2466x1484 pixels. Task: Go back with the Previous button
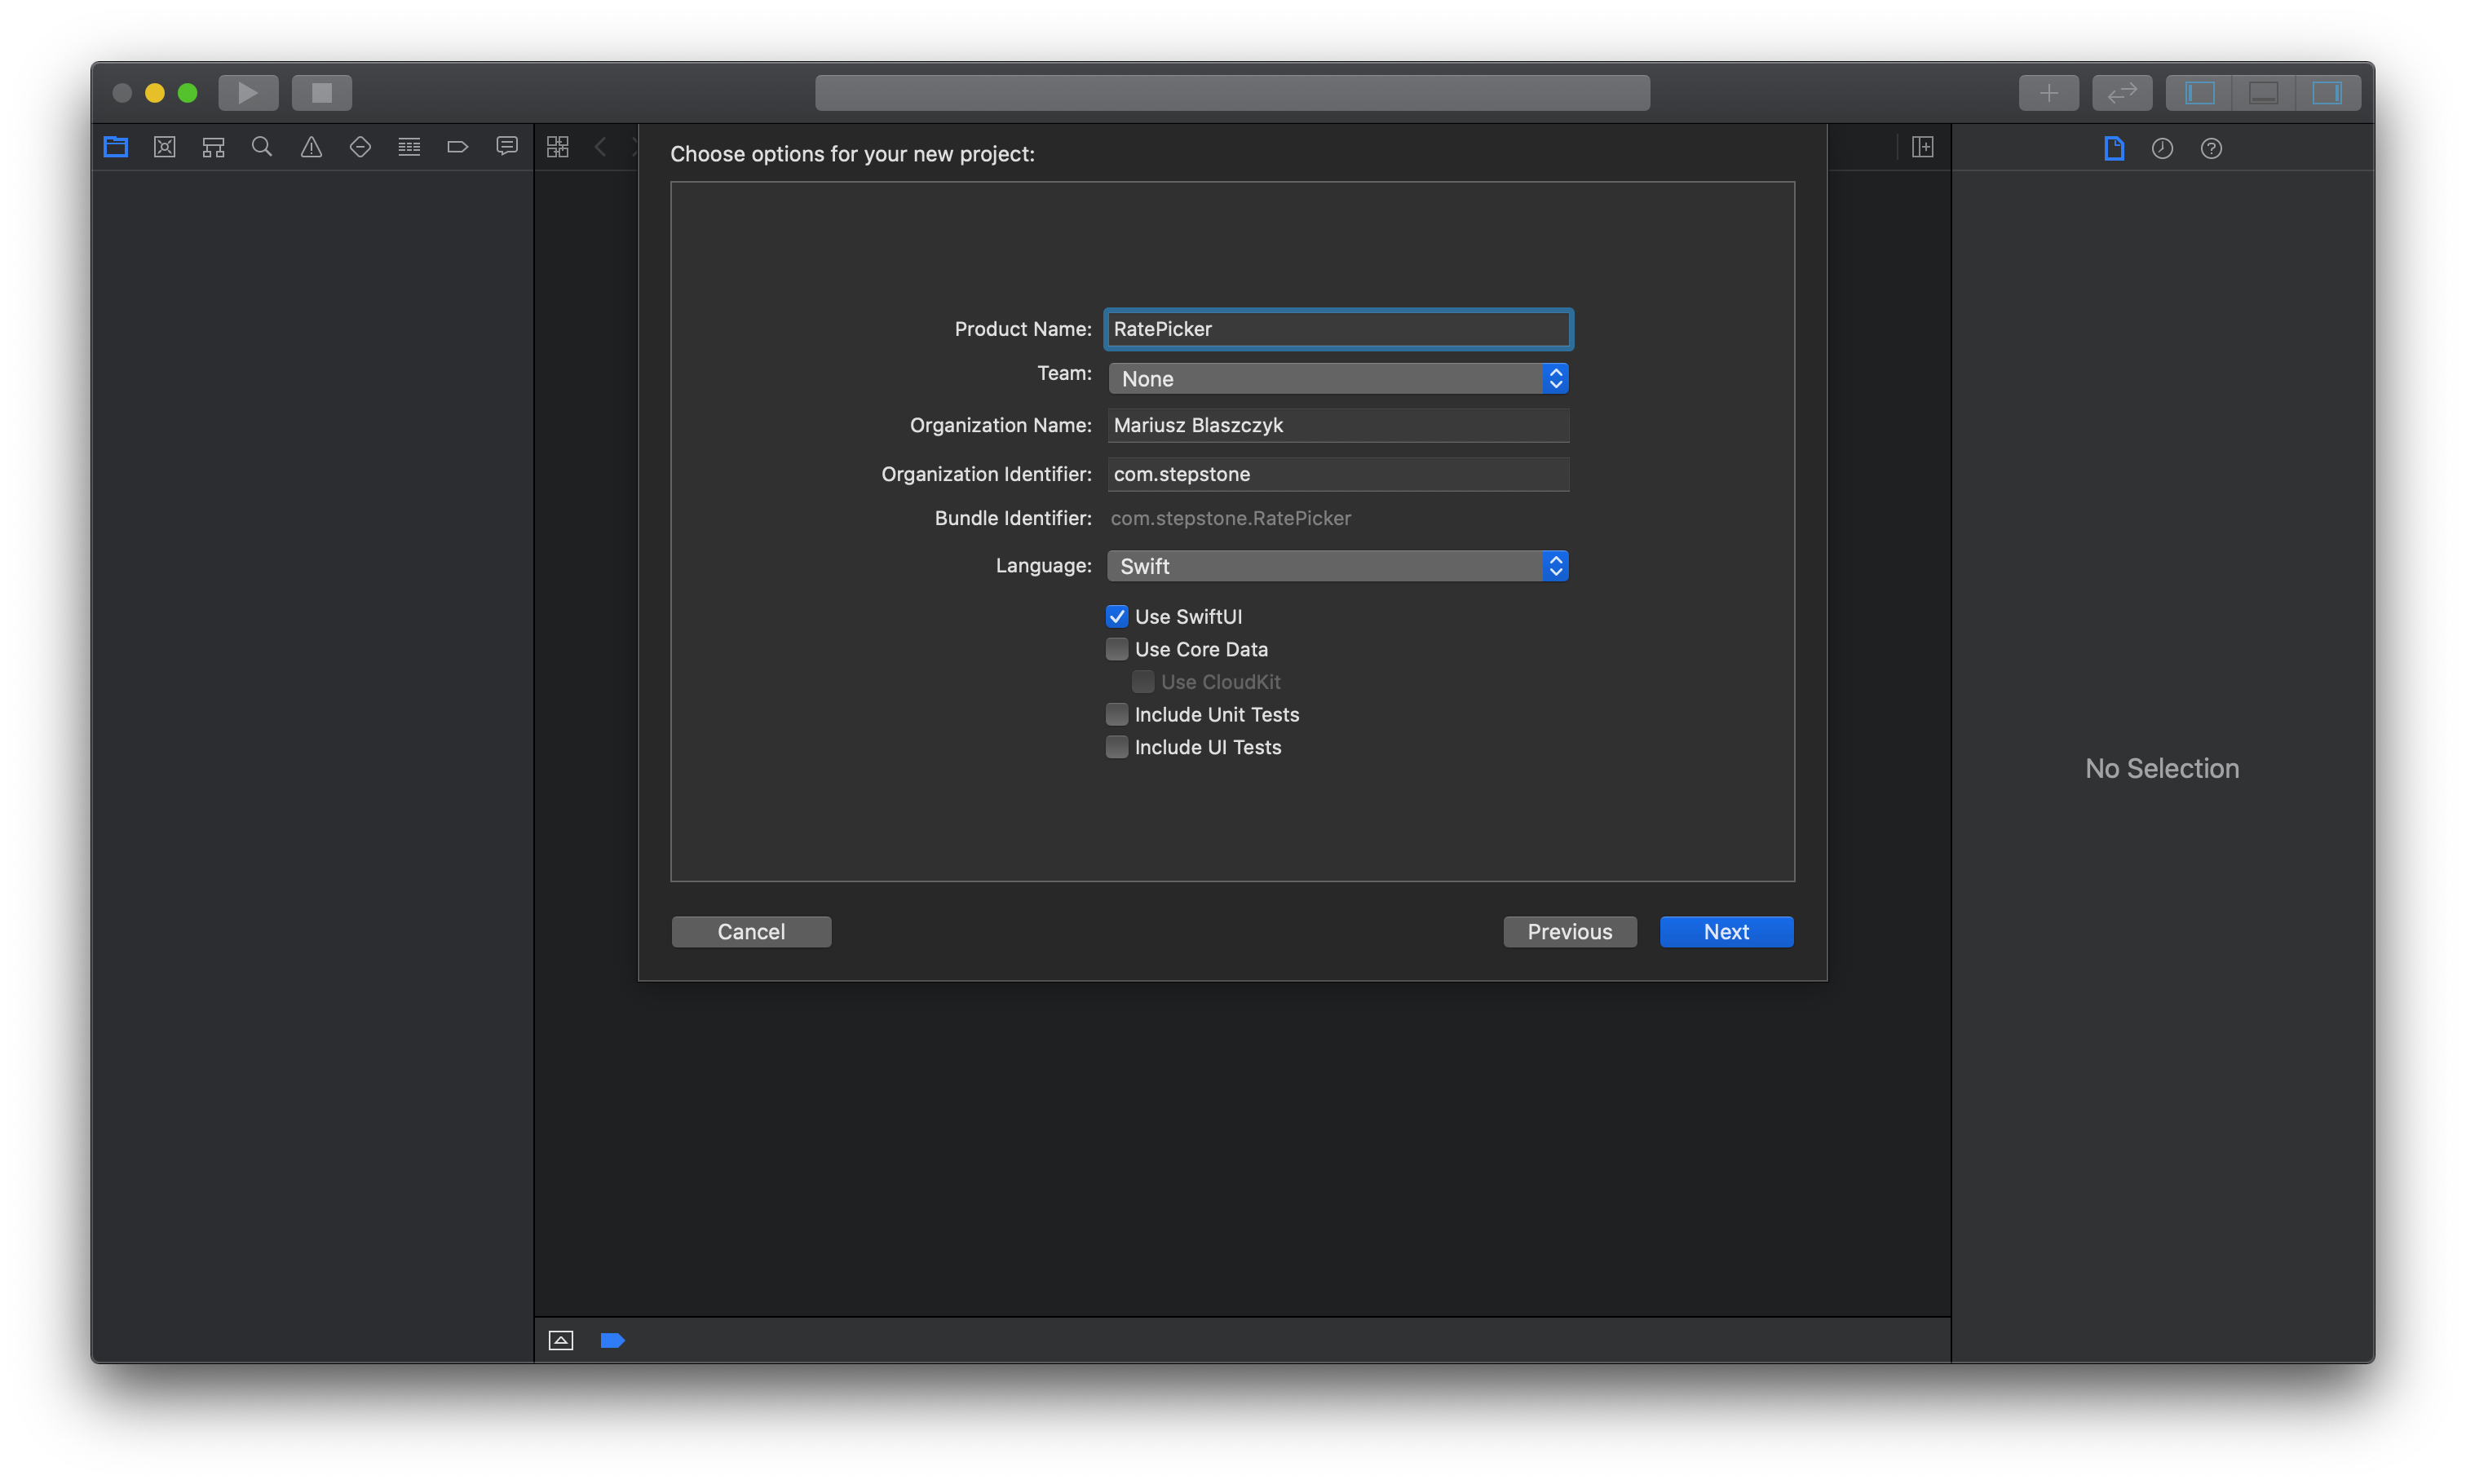pyautogui.click(x=1569, y=931)
